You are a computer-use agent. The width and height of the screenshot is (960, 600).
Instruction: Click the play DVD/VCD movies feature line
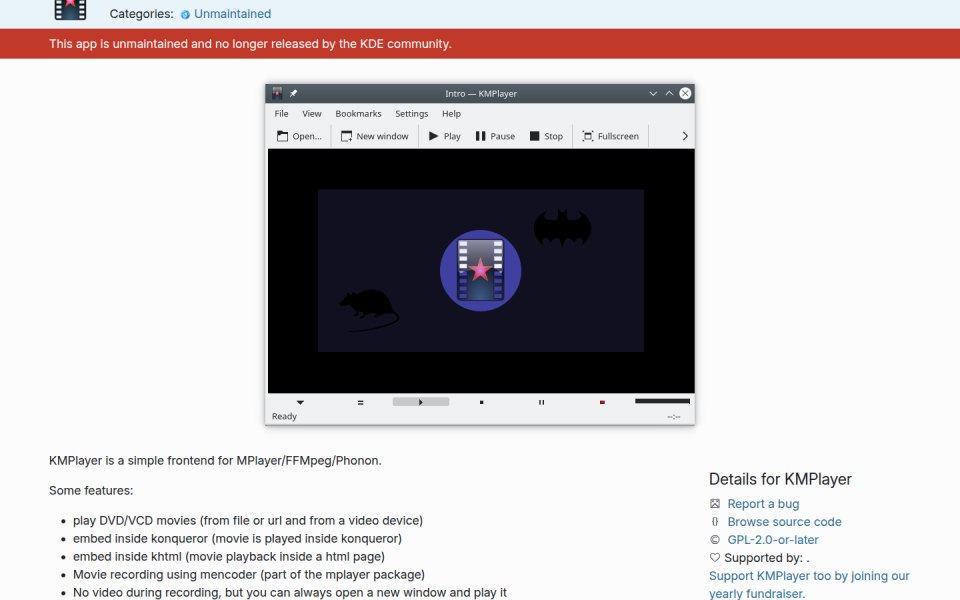click(248, 520)
